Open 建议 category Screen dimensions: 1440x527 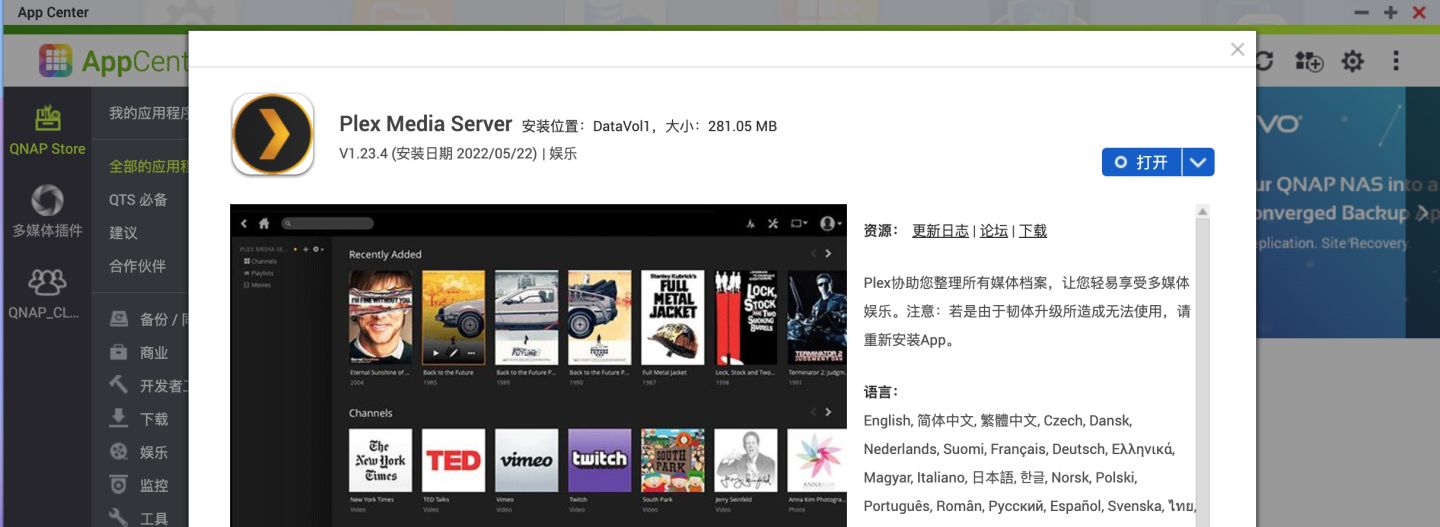tap(123, 233)
